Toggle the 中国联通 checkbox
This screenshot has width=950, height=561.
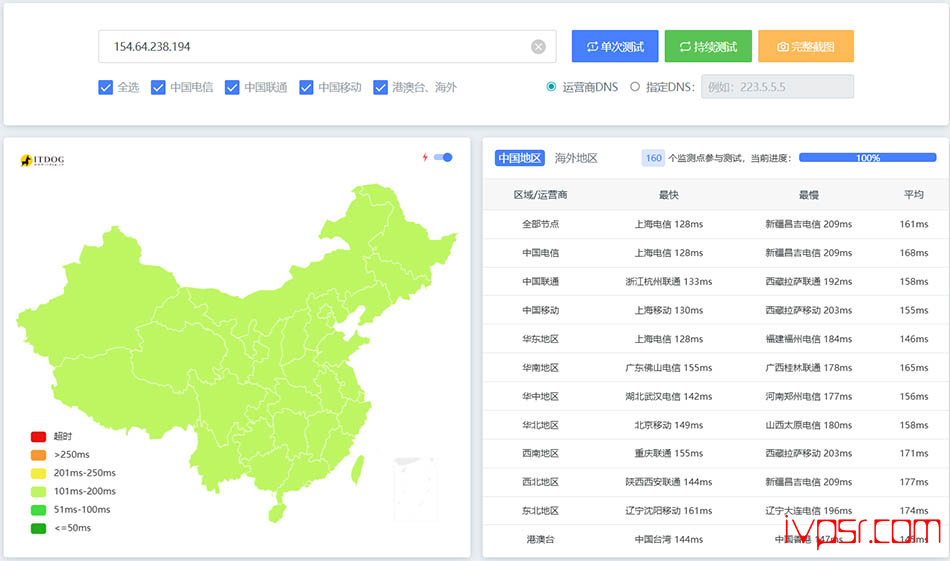[232, 87]
